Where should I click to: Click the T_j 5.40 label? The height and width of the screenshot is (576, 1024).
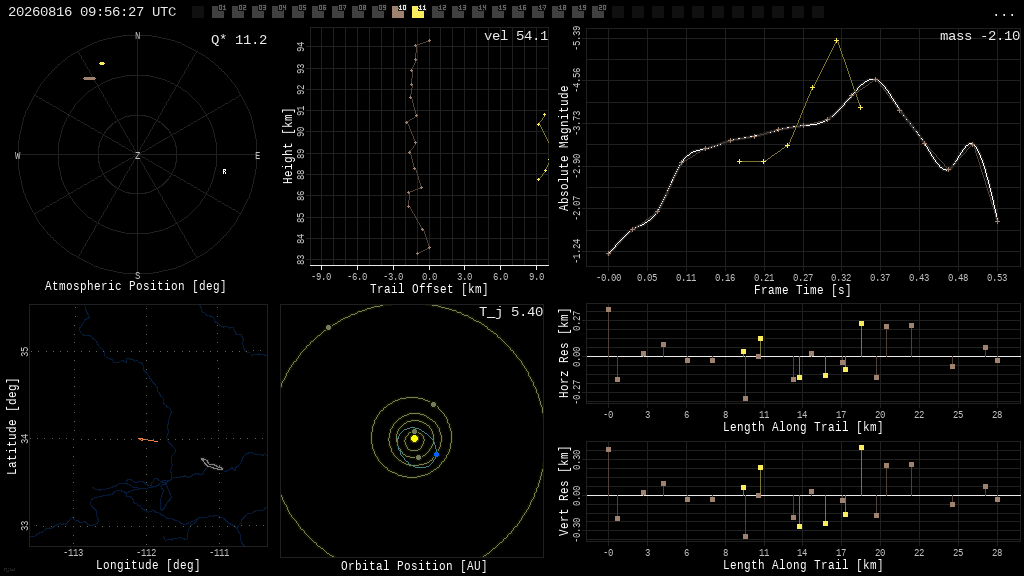tap(511, 312)
